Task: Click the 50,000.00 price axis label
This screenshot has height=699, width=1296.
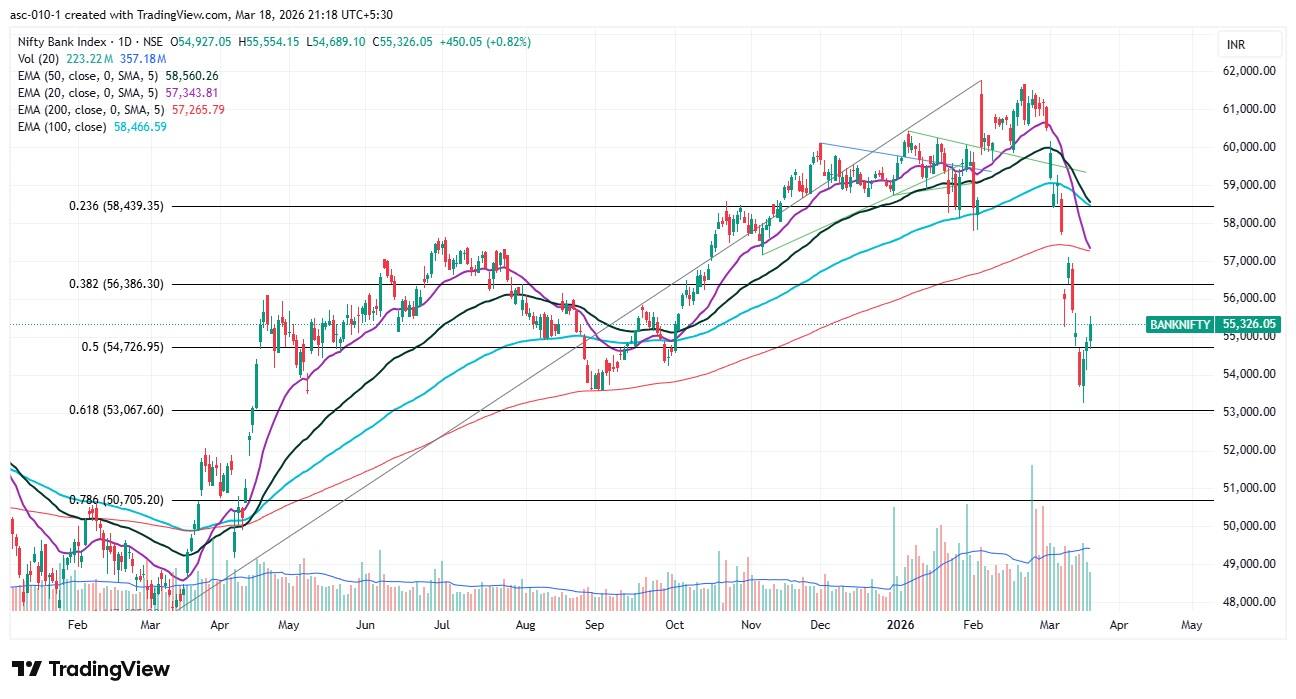Action: point(1247,526)
